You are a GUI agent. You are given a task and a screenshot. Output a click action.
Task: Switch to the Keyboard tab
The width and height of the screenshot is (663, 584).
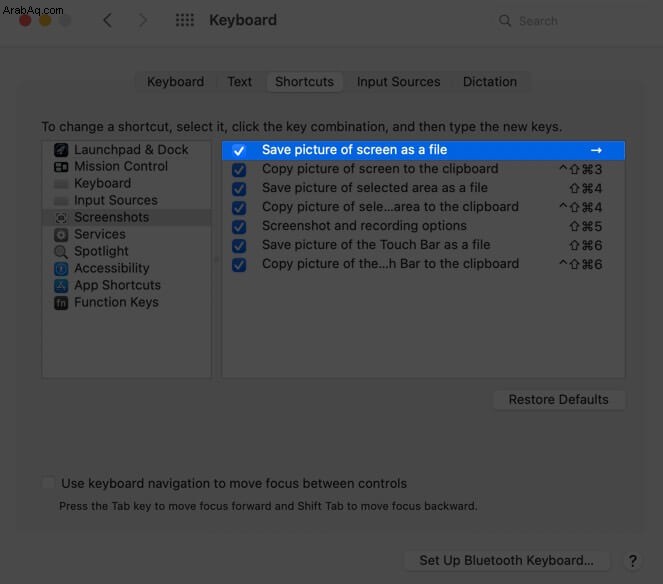175,82
